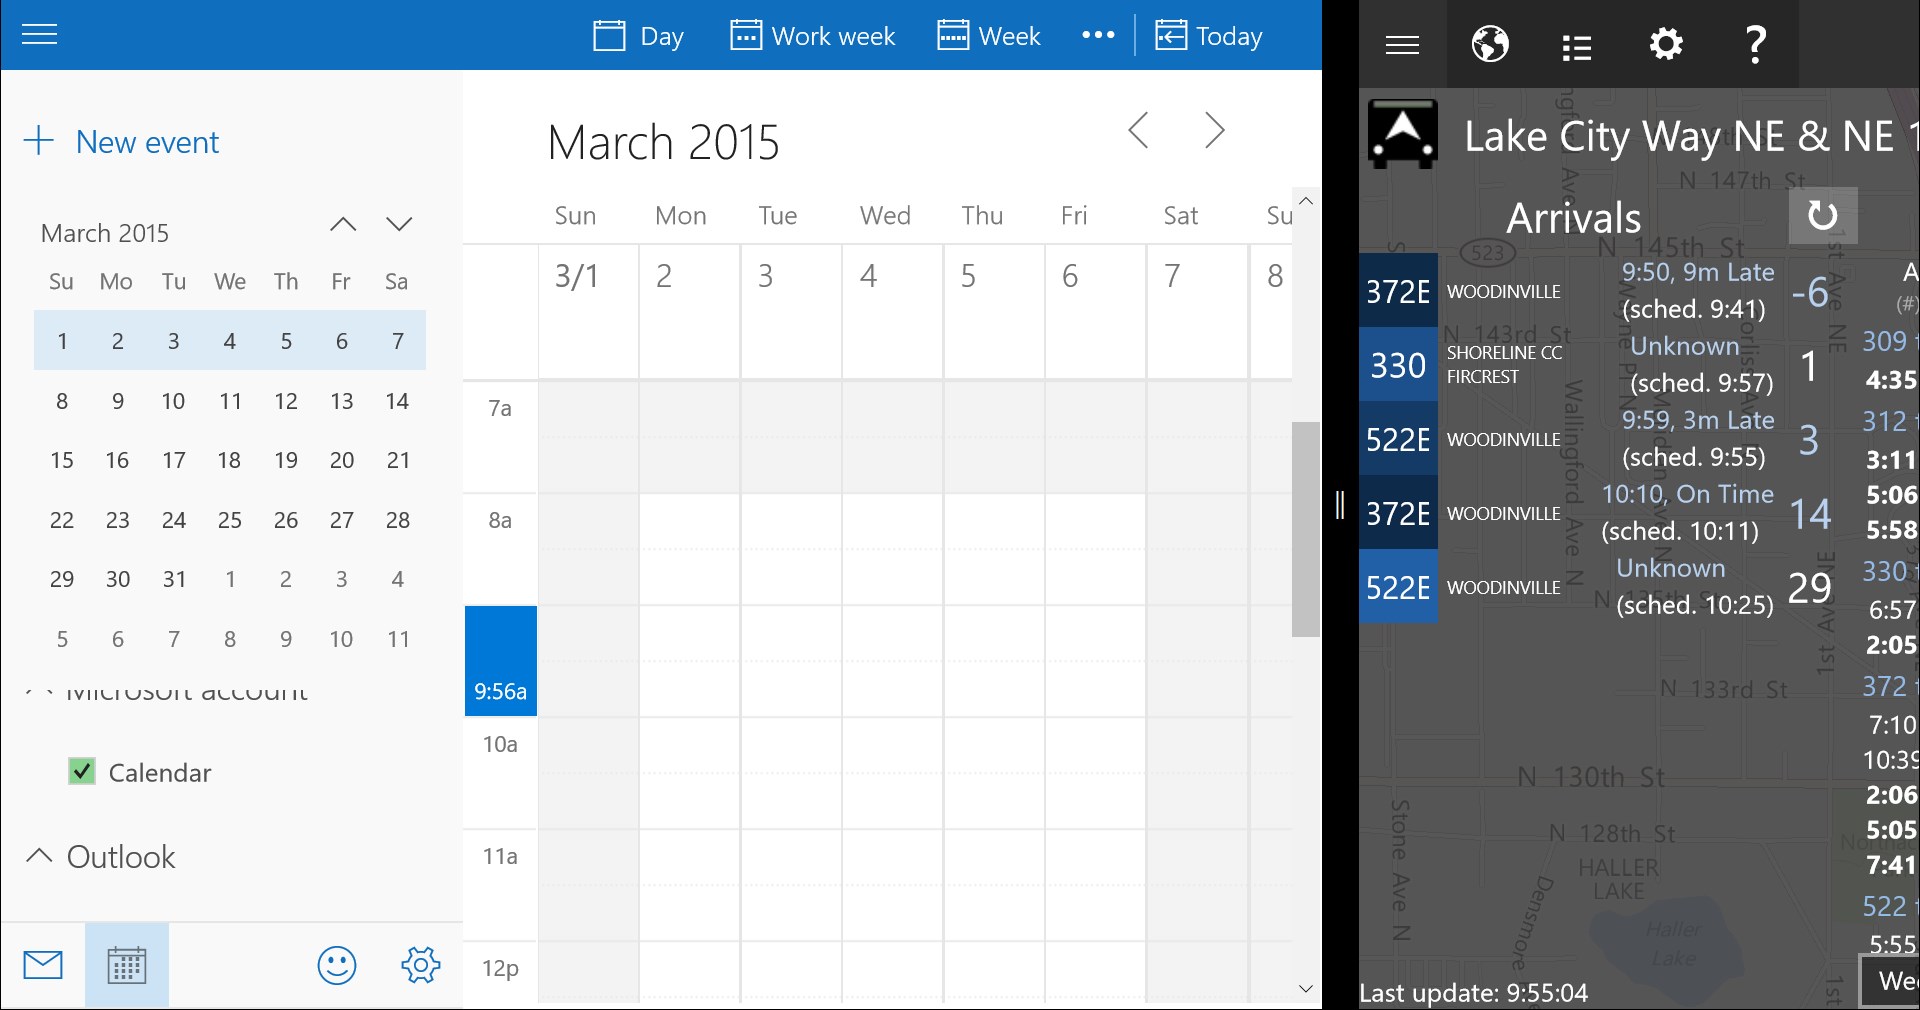The image size is (1920, 1010).
Task: Refresh the Arrivals list
Action: click(1823, 215)
